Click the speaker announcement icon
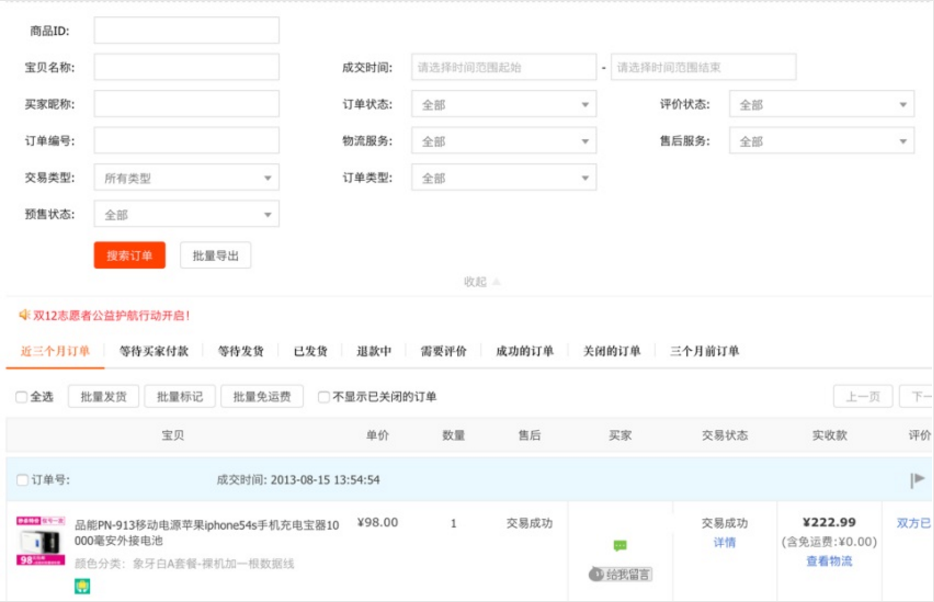The height and width of the screenshot is (602, 934). point(24,315)
